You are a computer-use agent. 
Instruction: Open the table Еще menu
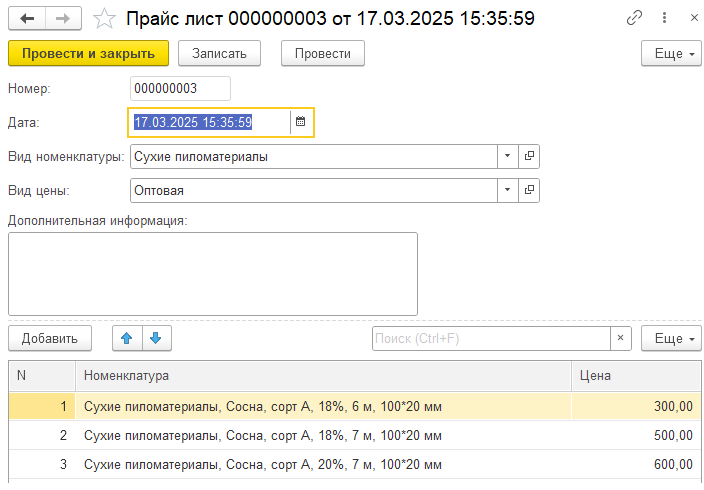[x=671, y=338]
